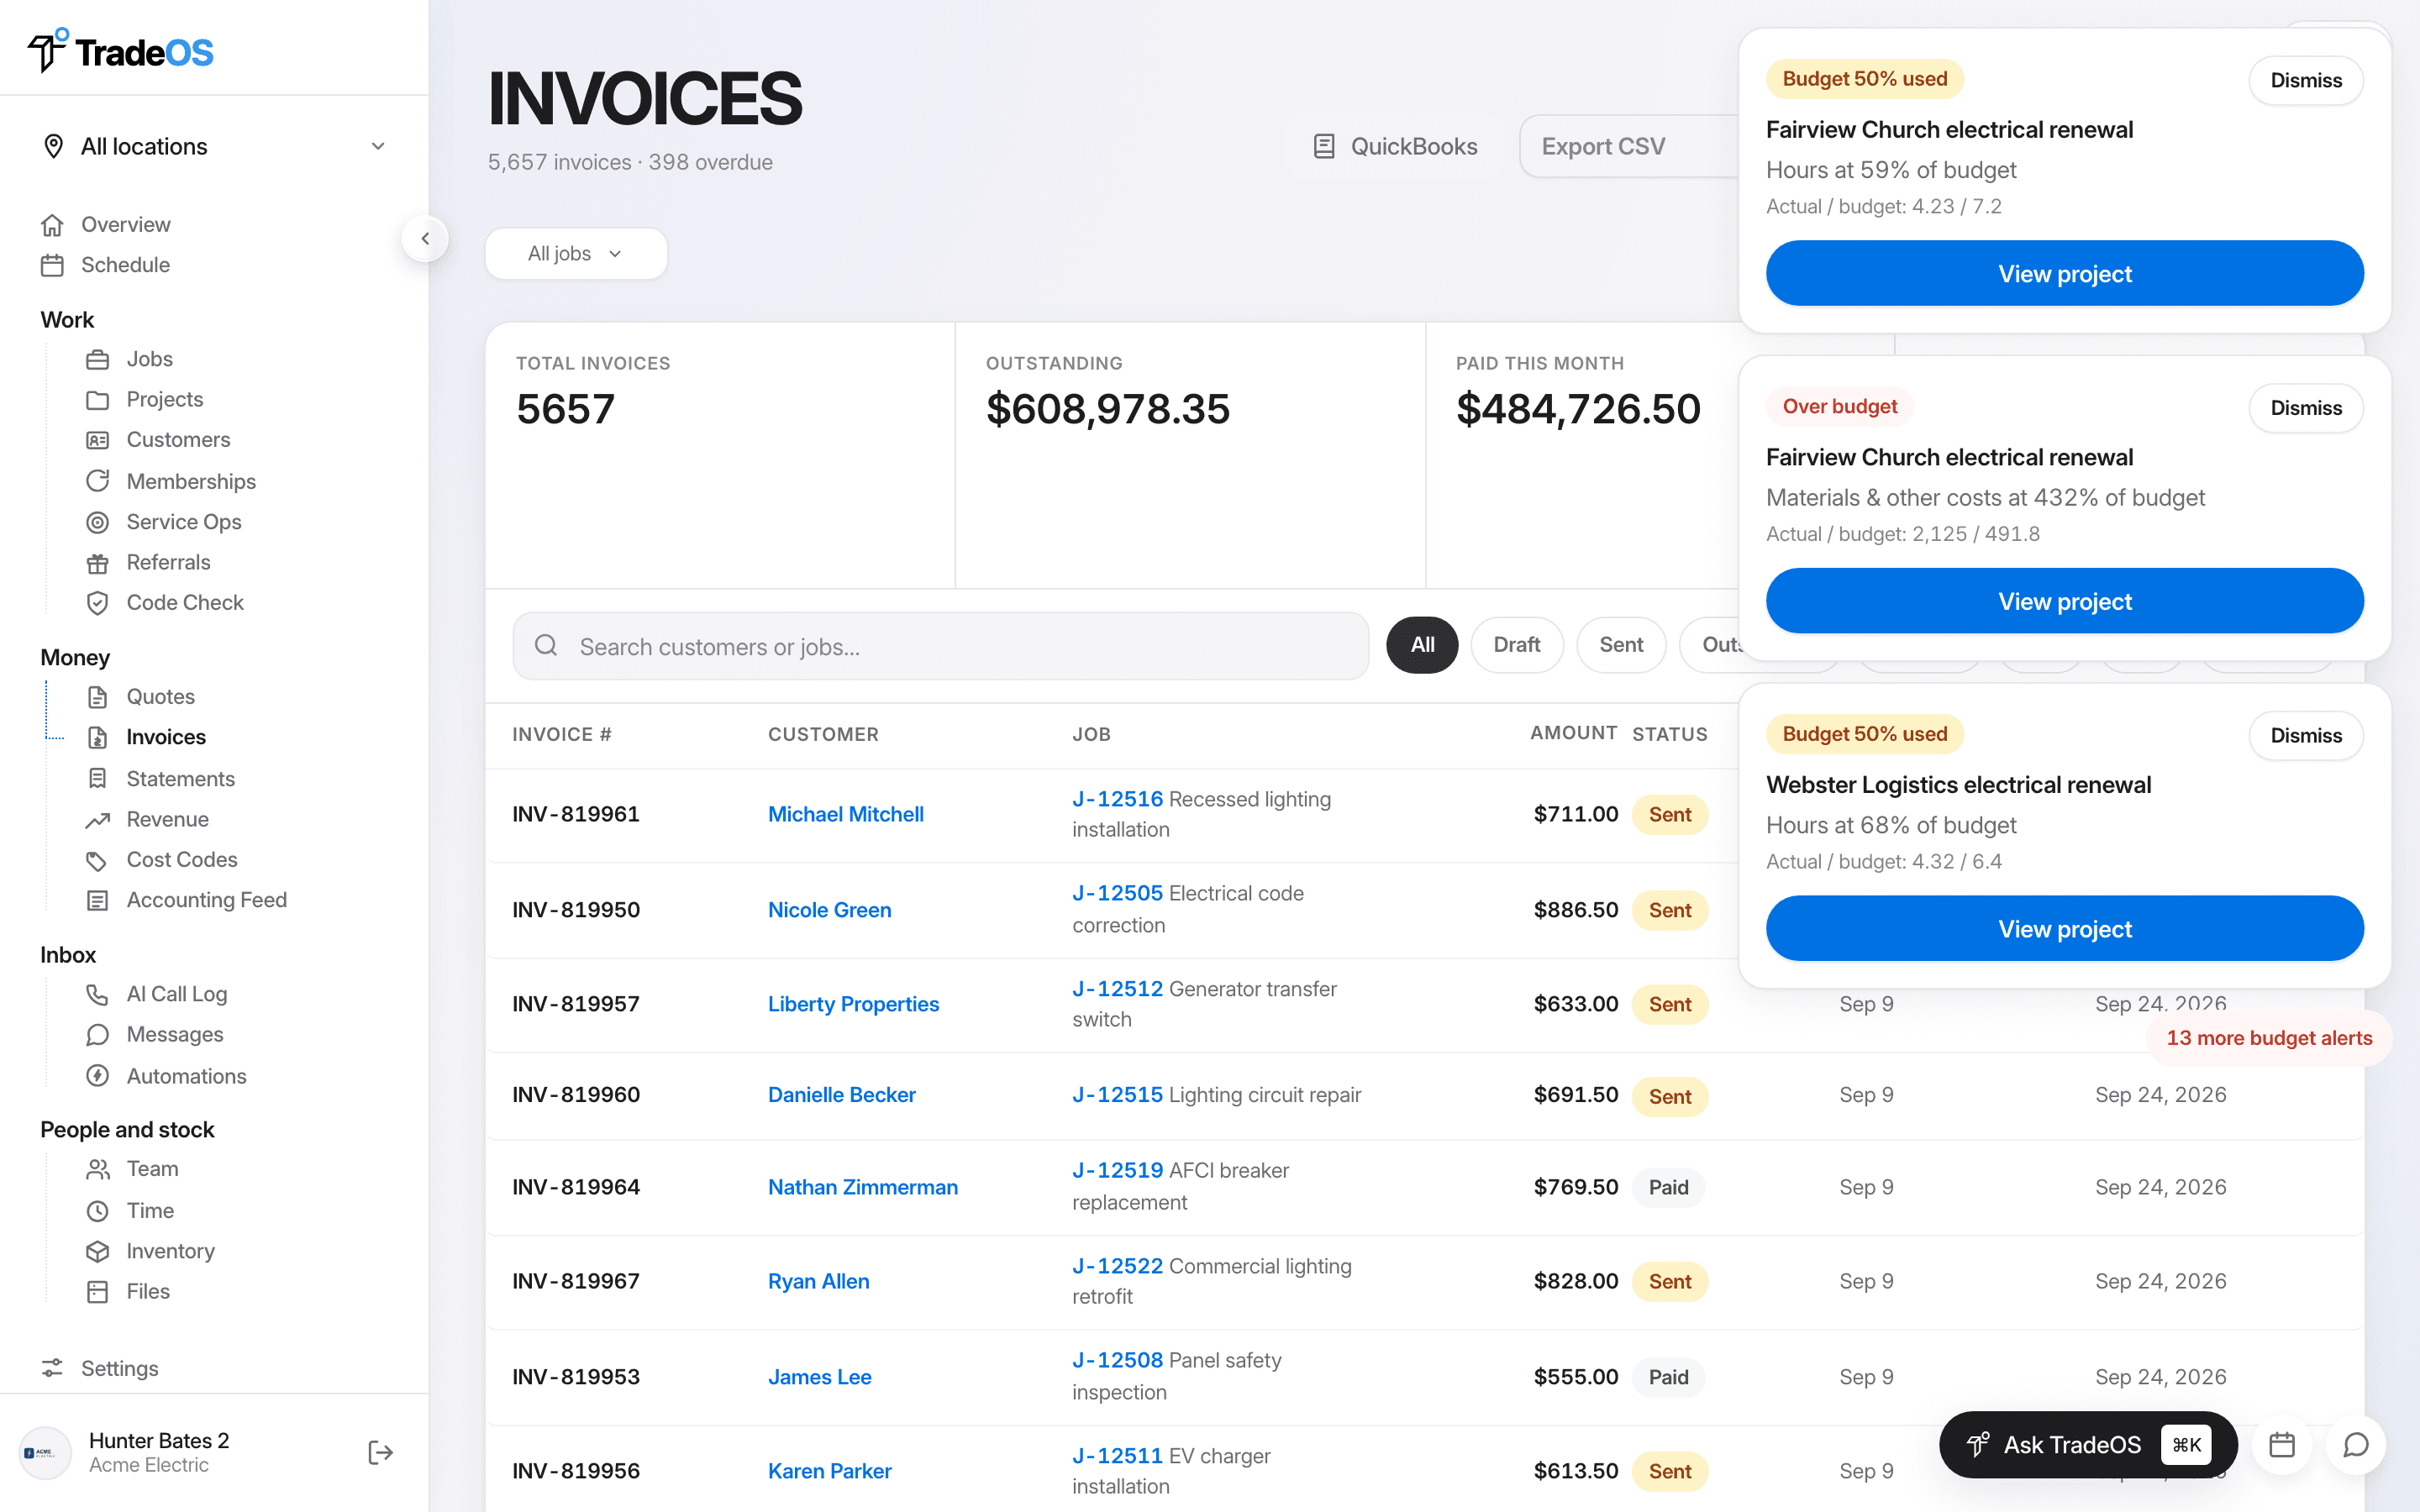Screen dimensions: 2420x1512
Task: Click the Memberships refresh icon
Action: pos(97,481)
